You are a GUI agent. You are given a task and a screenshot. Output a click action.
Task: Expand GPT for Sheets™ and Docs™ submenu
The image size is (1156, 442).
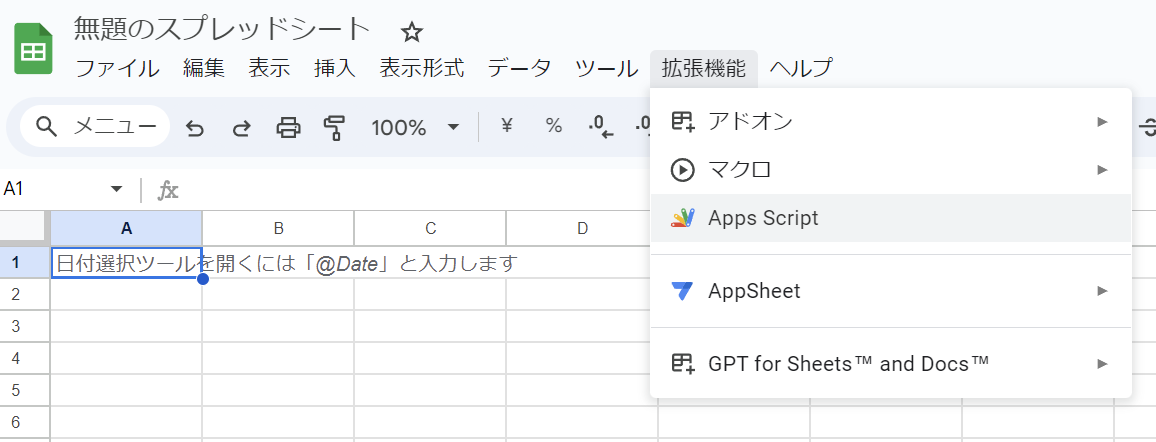[891, 362]
